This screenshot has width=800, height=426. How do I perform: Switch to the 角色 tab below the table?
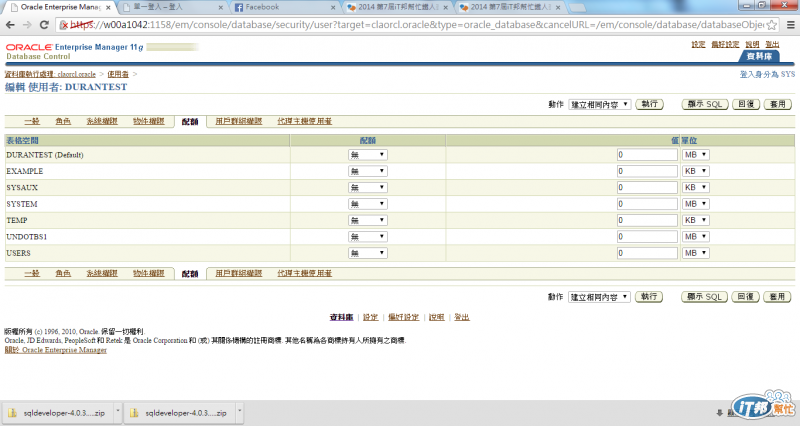[x=63, y=273]
